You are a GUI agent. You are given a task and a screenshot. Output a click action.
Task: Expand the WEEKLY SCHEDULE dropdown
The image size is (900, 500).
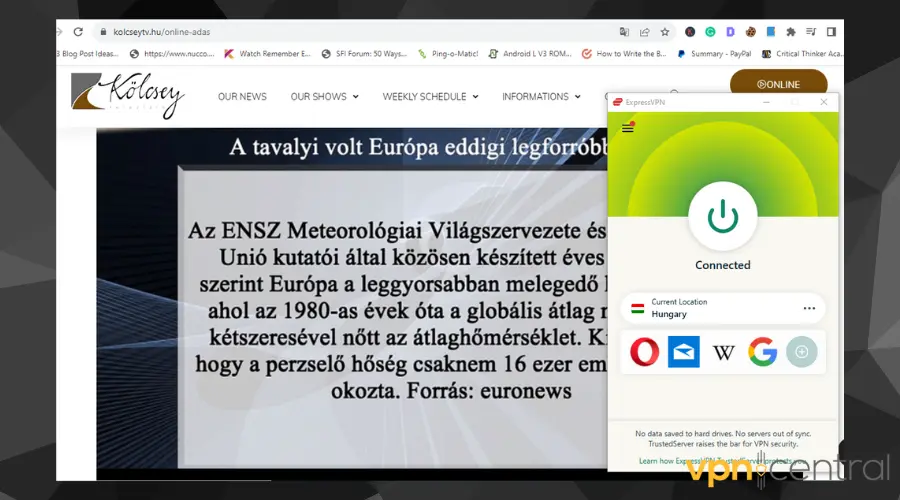click(x=430, y=97)
